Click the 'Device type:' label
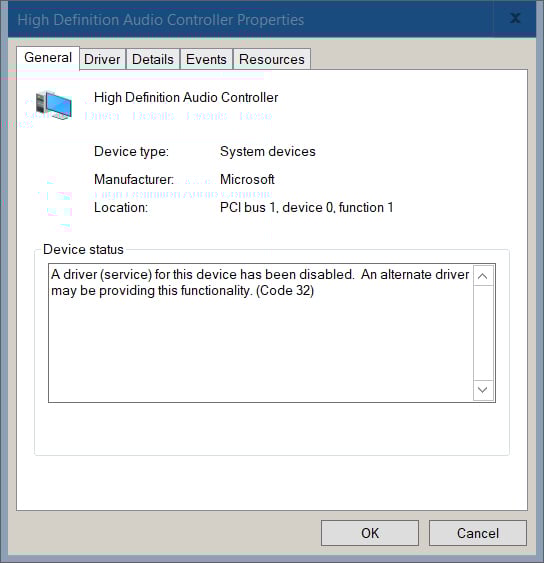The height and width of the screenshot is (563, 544). (131, 151)
